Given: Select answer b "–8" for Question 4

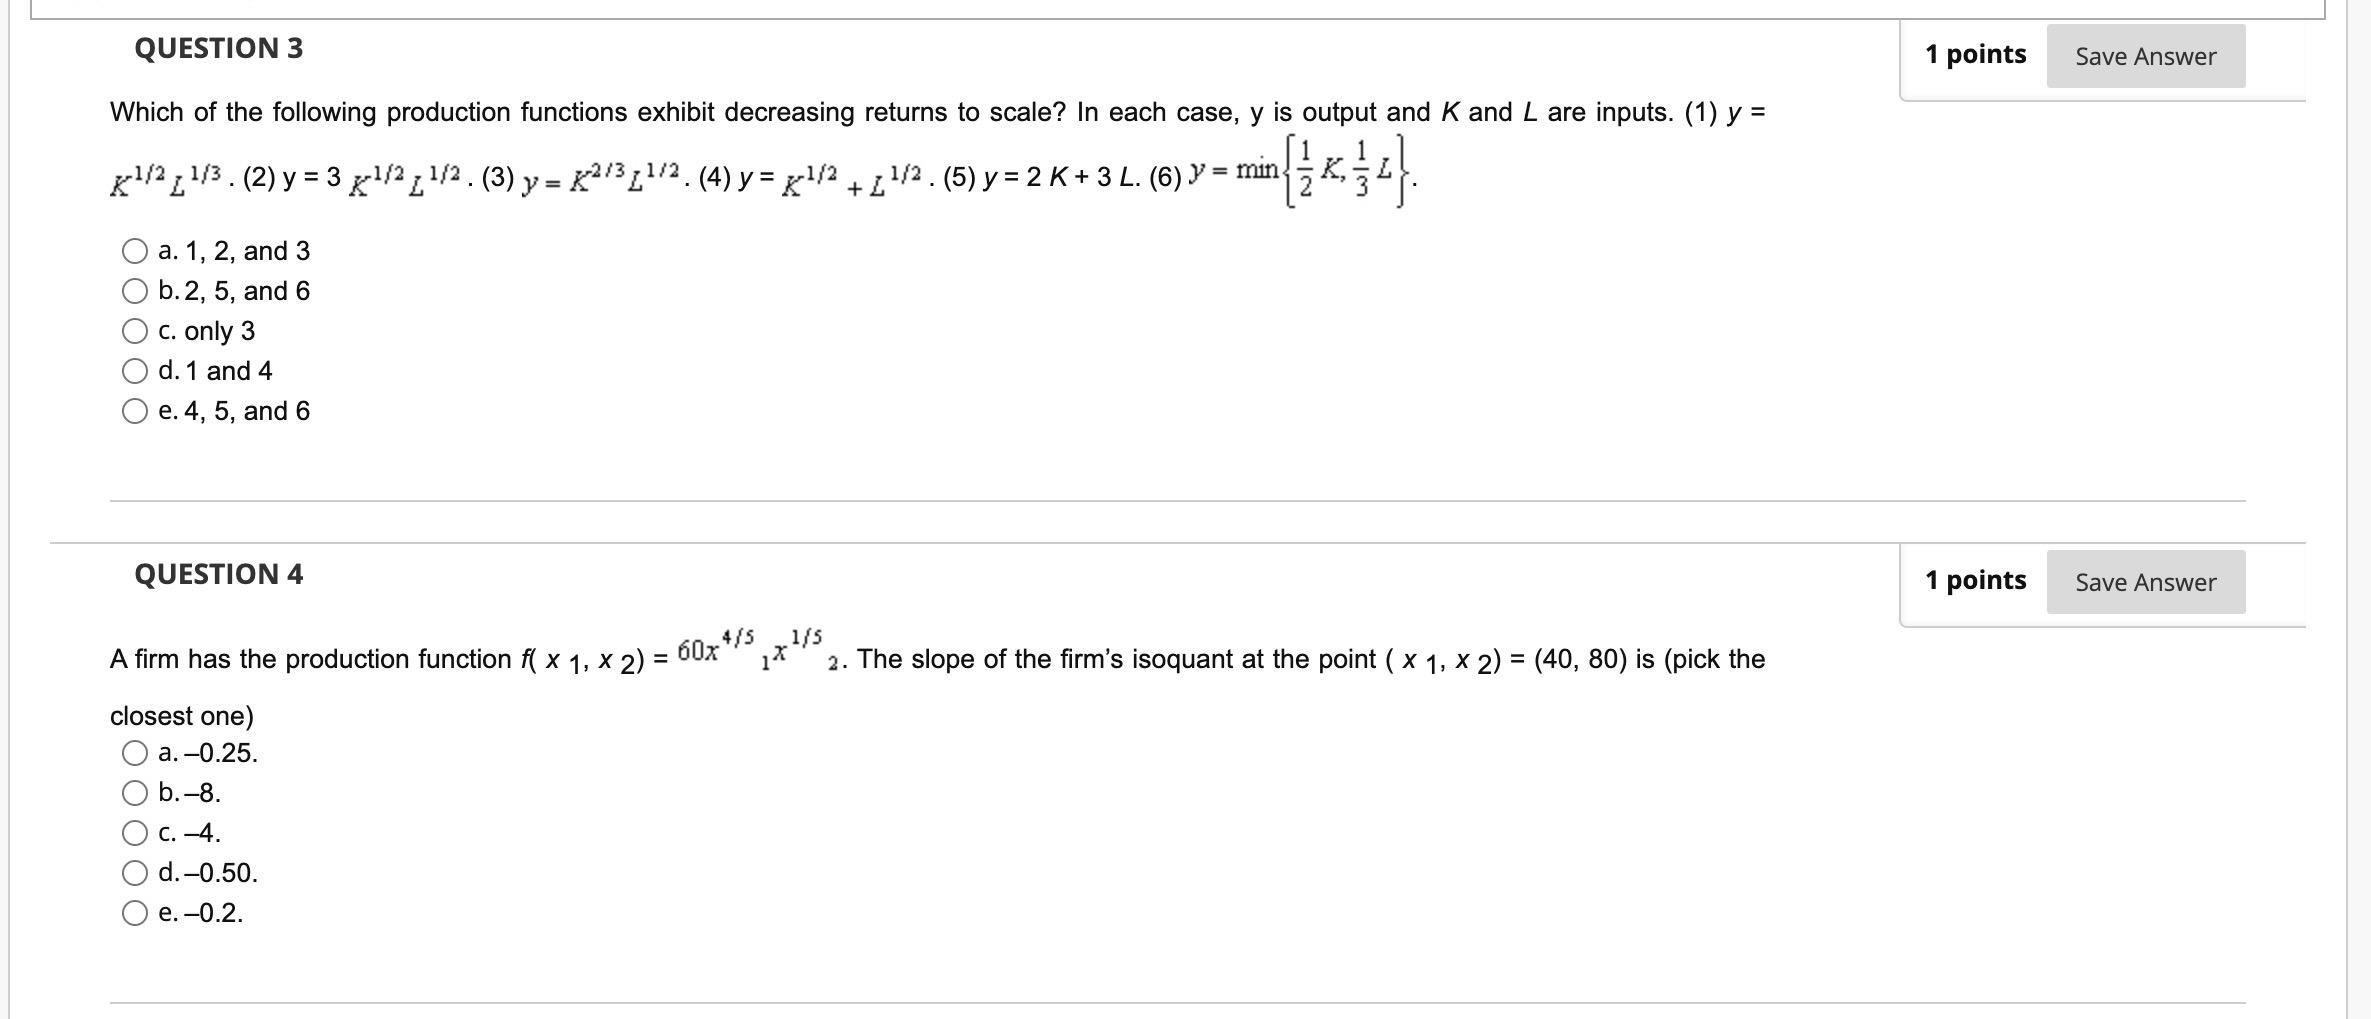Looking at the screenshot, I should click(135, 793).
